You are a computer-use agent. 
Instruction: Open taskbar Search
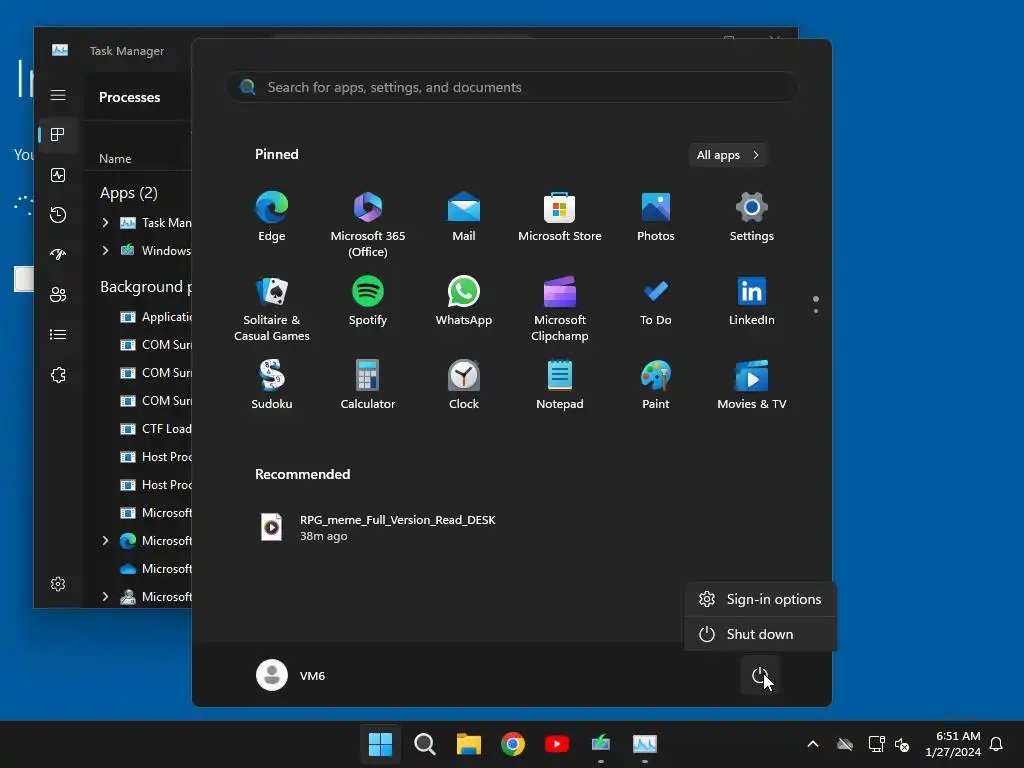(424, 744)
